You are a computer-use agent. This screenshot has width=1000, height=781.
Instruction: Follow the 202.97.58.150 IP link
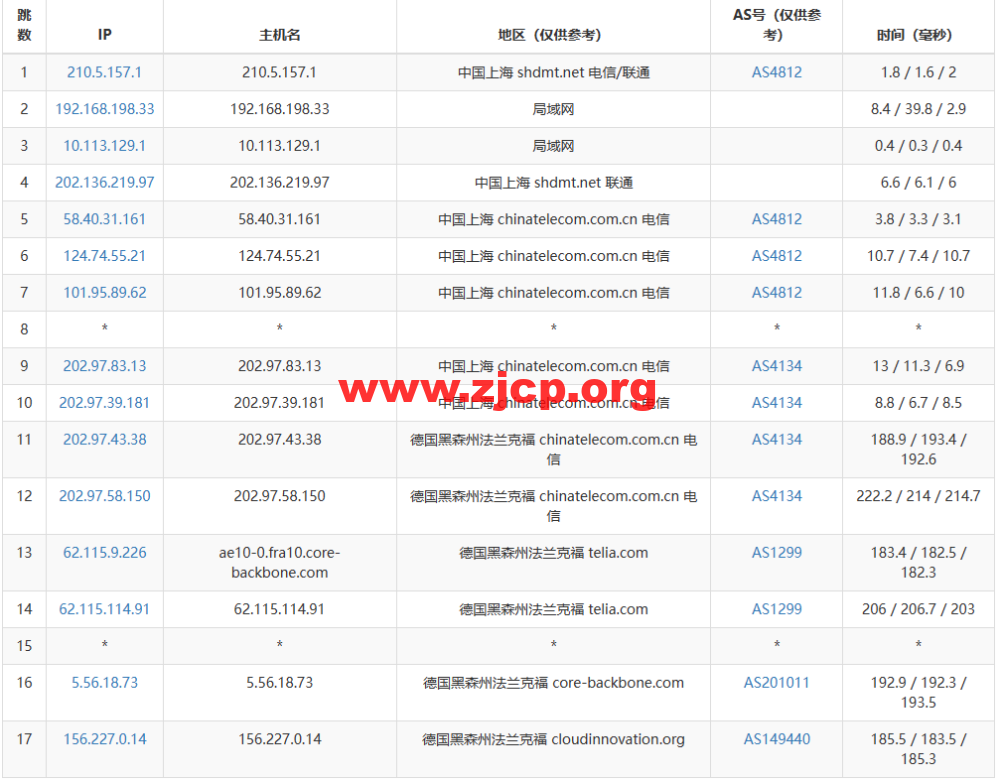105,496
